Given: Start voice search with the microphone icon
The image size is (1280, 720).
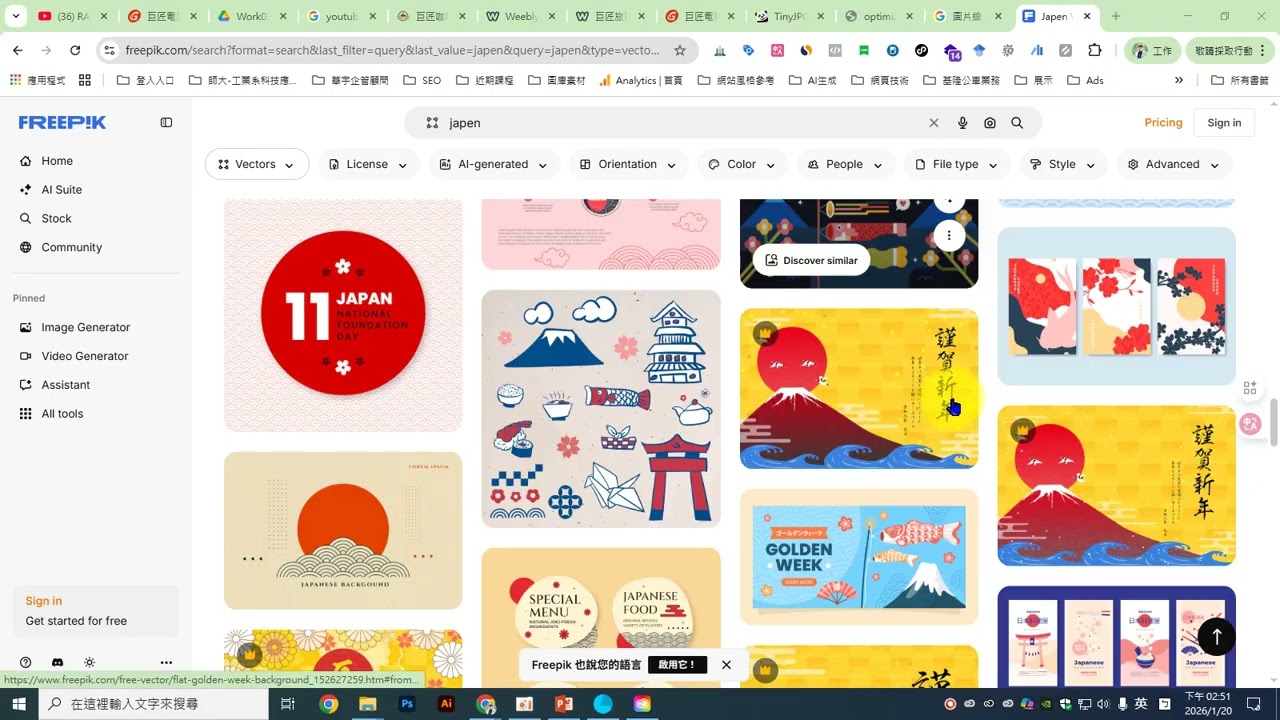Looking at the screenshot, I should click(962, 123).
